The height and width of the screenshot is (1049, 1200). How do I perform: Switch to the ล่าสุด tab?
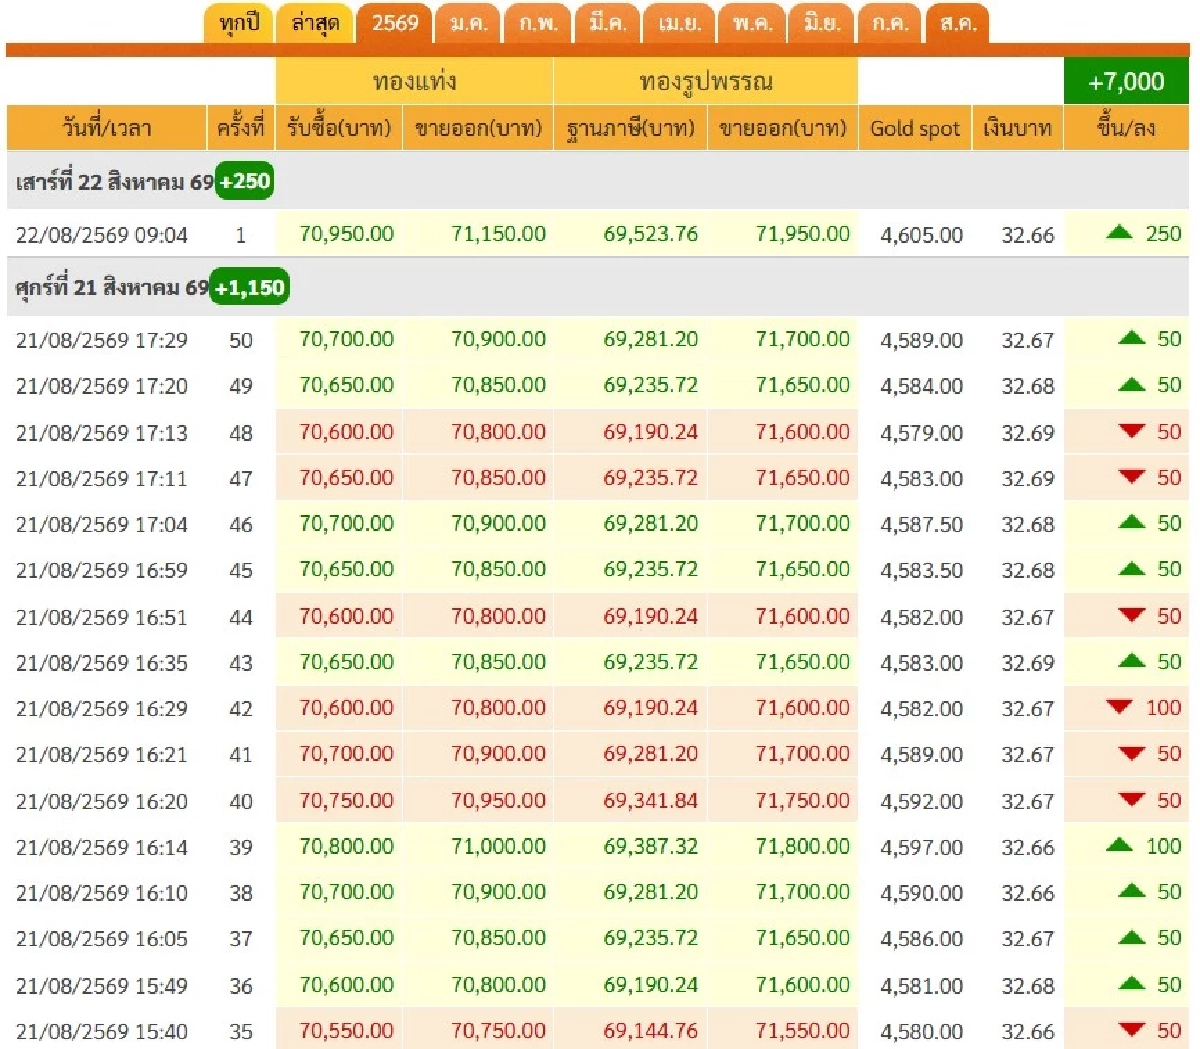coord(315,23)
